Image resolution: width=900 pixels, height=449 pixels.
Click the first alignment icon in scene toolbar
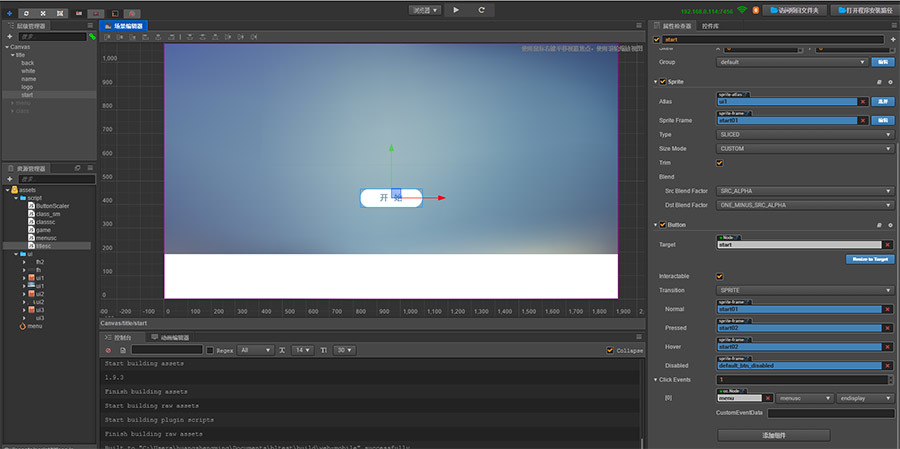107,37
